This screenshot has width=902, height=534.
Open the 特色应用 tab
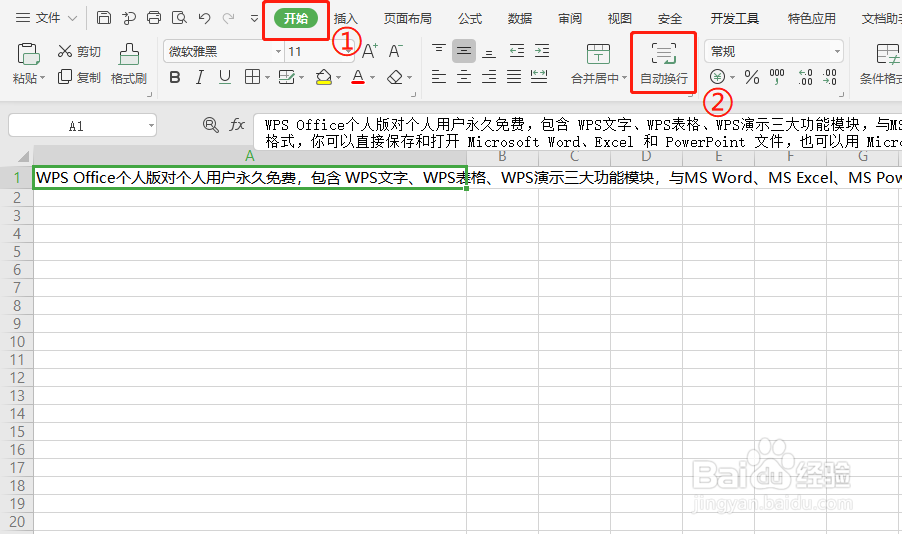[x=812, y=18]
